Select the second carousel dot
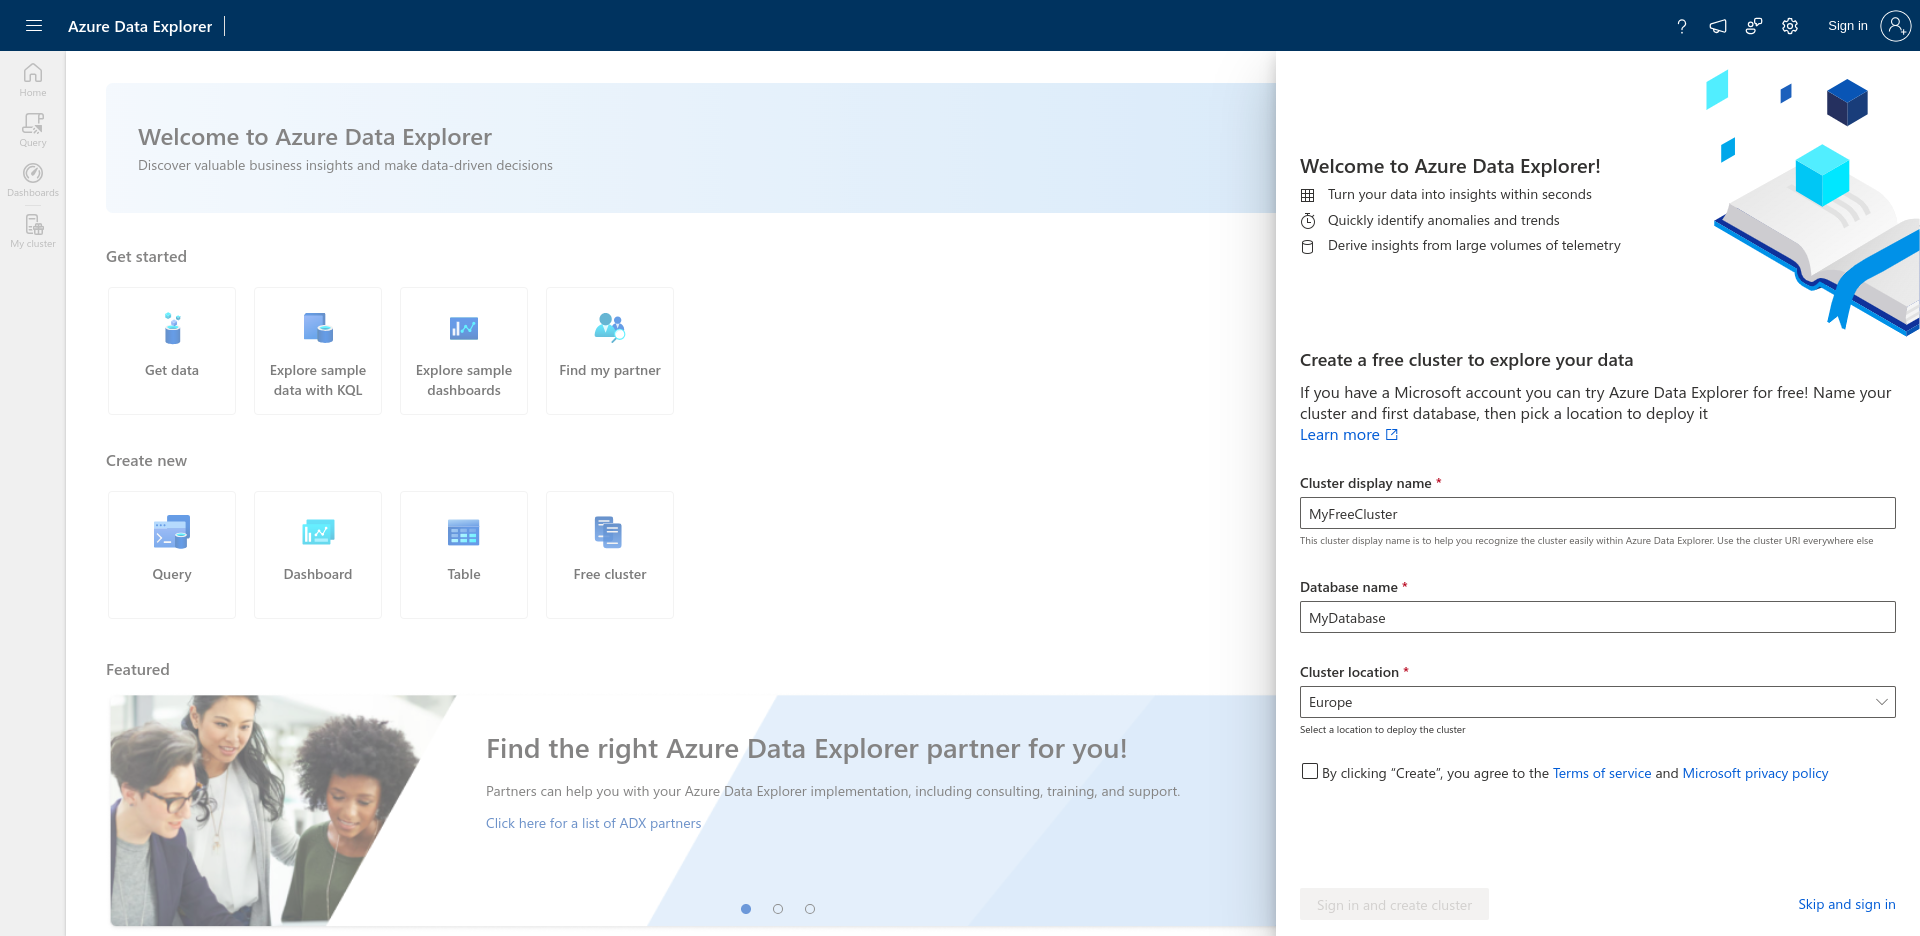The height and width of the screenshot is (936, 1920). (x=778, y=909)
